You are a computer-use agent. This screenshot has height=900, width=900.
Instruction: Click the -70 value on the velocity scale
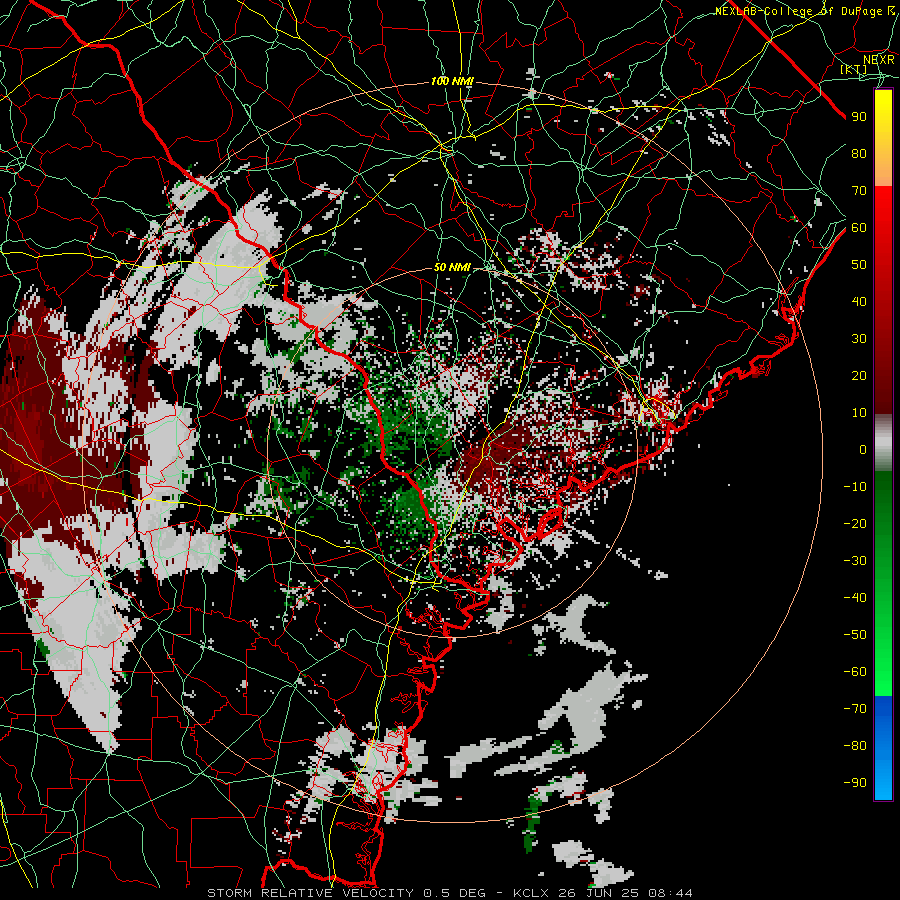[x=855, y=709]
